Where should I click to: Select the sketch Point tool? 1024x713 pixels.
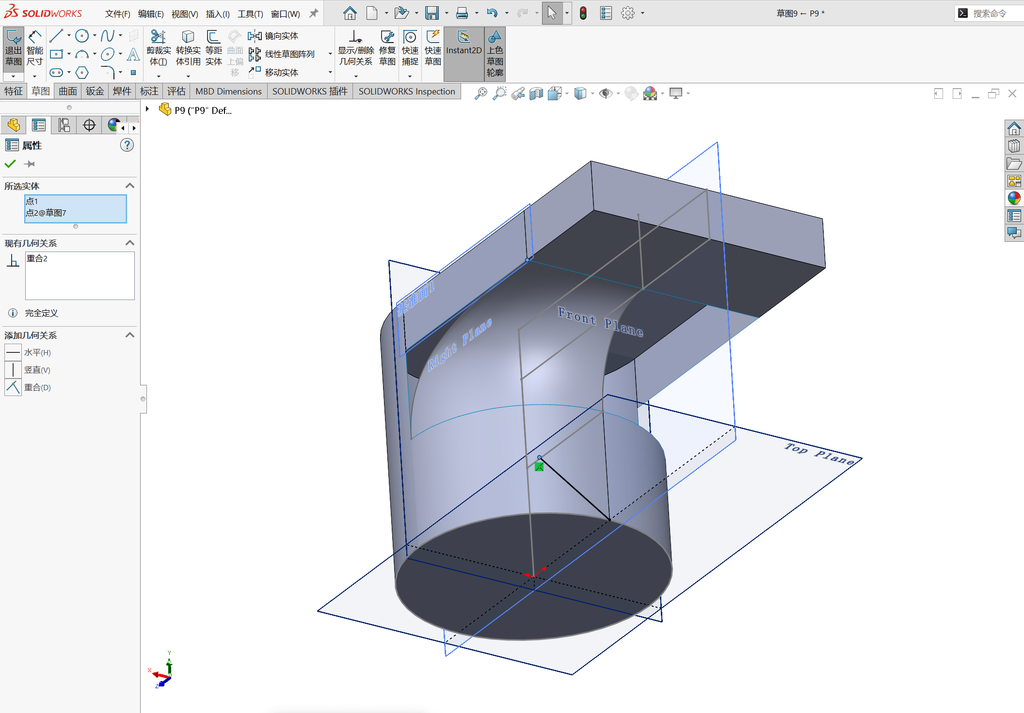click(133, 72)
